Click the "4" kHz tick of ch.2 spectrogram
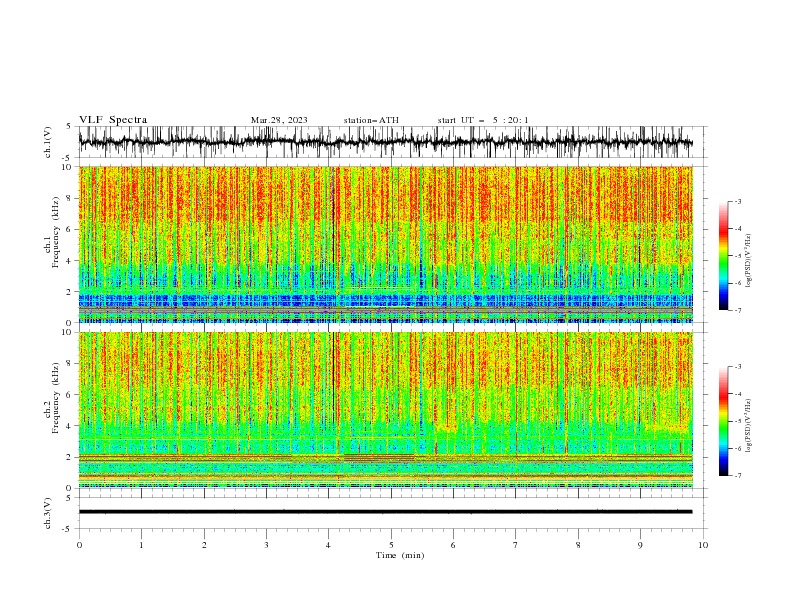Screen dimensions: 792x612 coord(69,426)
